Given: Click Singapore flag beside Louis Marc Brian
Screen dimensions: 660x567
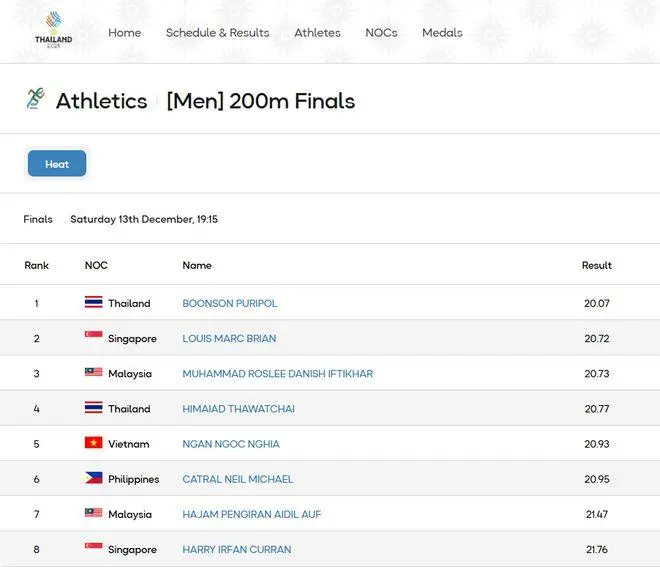Looking at the screenshot, I should [93, 338].
